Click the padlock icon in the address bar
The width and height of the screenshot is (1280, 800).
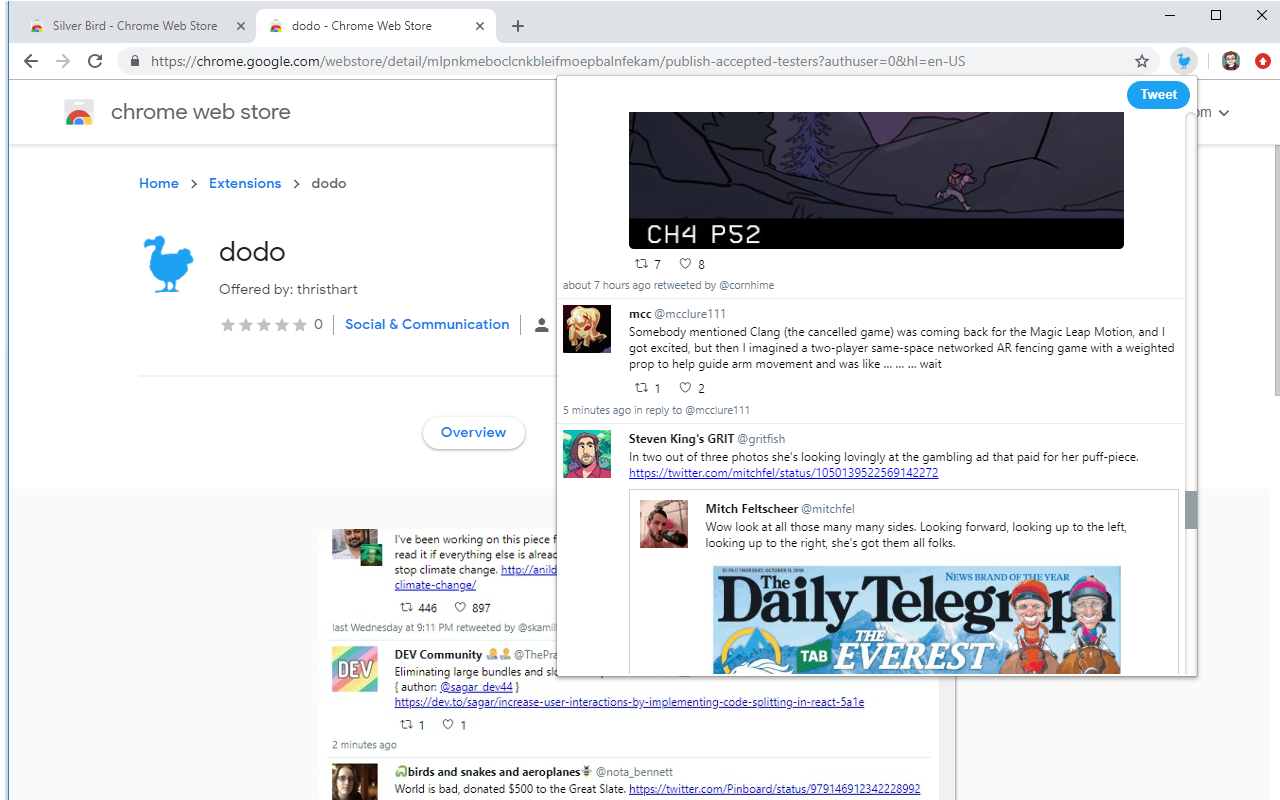click(x=134, y=60)
